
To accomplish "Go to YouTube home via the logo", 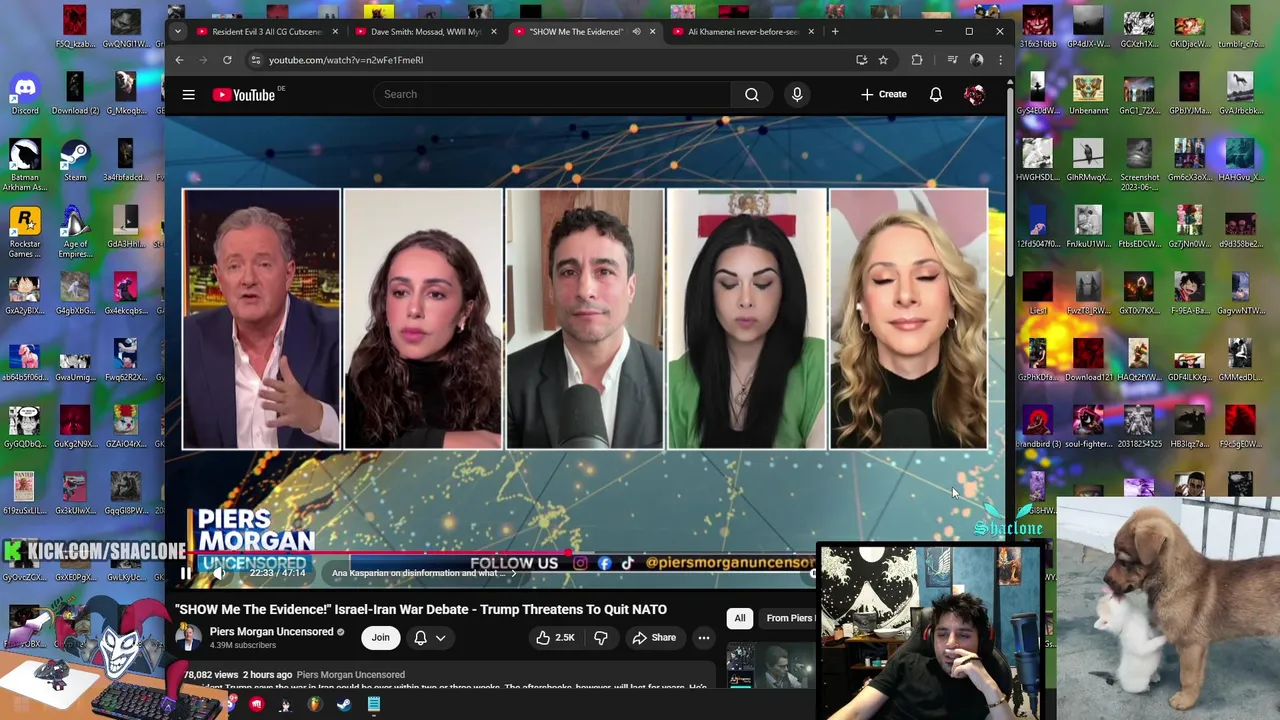I will [x=244, y=95].
